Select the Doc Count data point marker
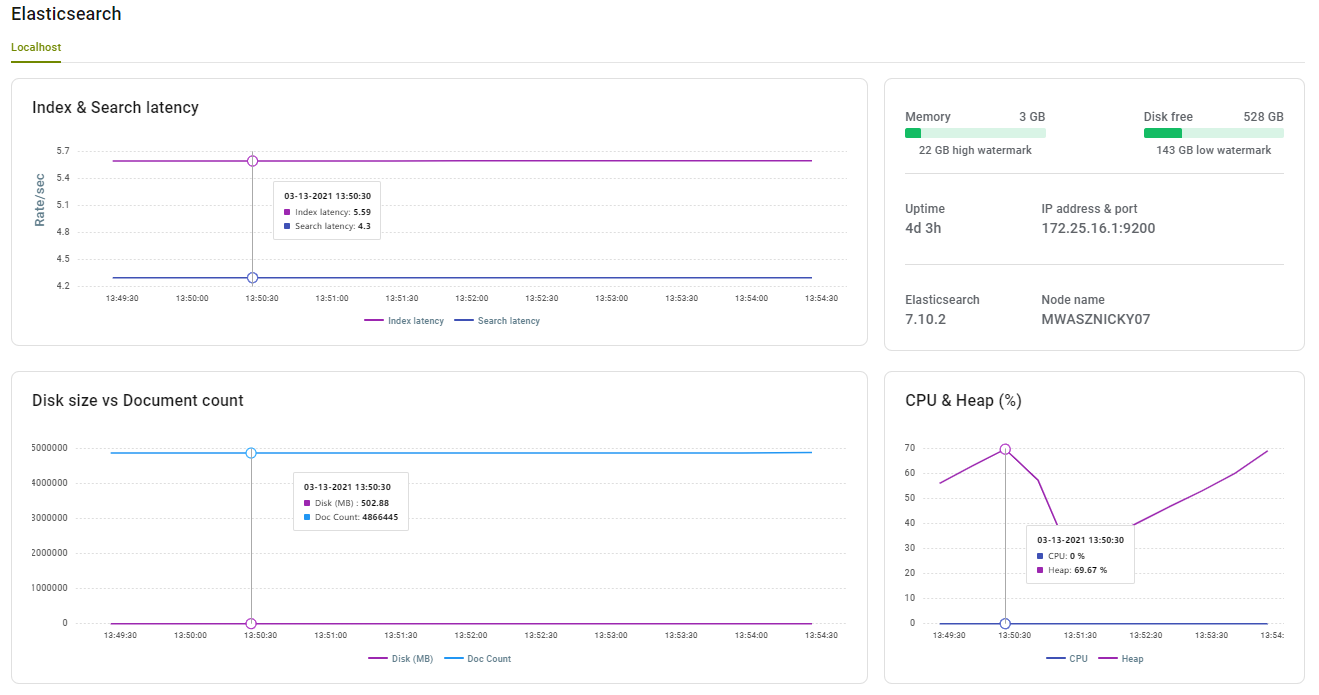Image resolution: width=1319 pixels, height=695 pixels. pyautogui.click(x=251, y=453)
